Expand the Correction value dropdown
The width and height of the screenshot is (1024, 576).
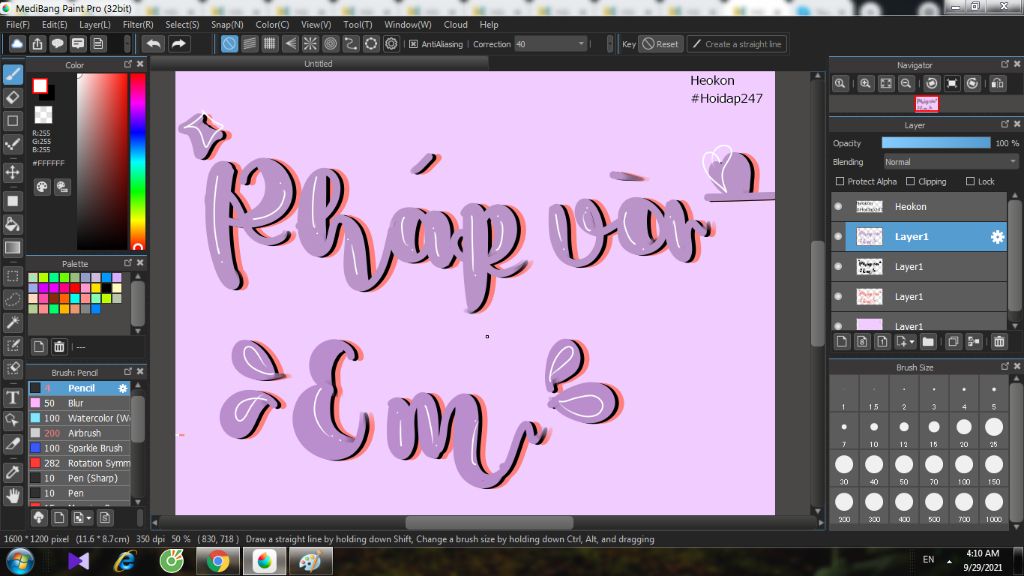(x=581, y=44)
